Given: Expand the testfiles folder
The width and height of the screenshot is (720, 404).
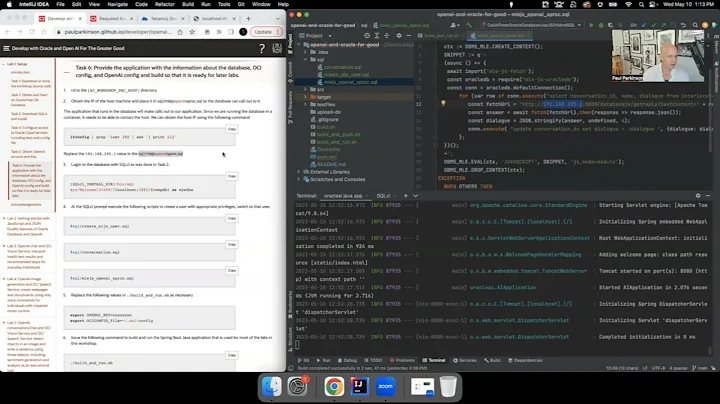Looking at the screenshot, I should (305, 104).
